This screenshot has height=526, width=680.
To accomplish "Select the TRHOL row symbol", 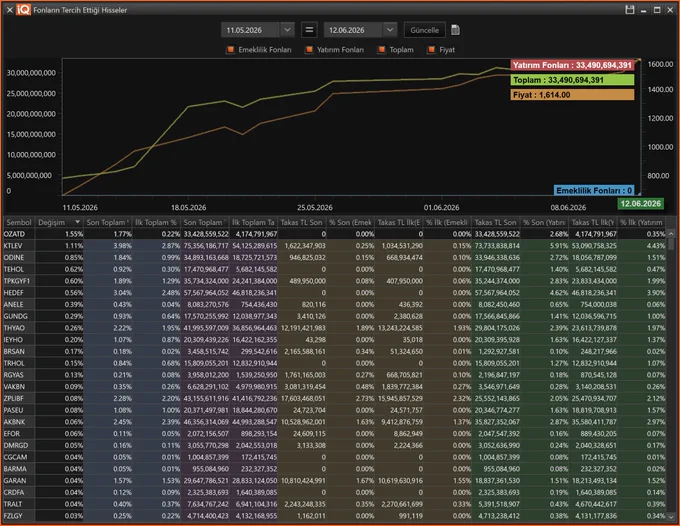I will 14,363.
